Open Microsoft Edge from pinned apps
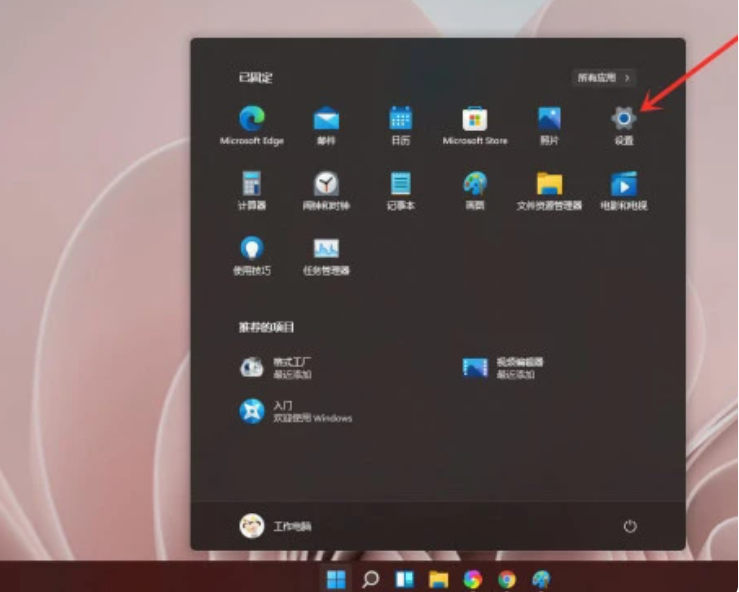 [252, 125]
